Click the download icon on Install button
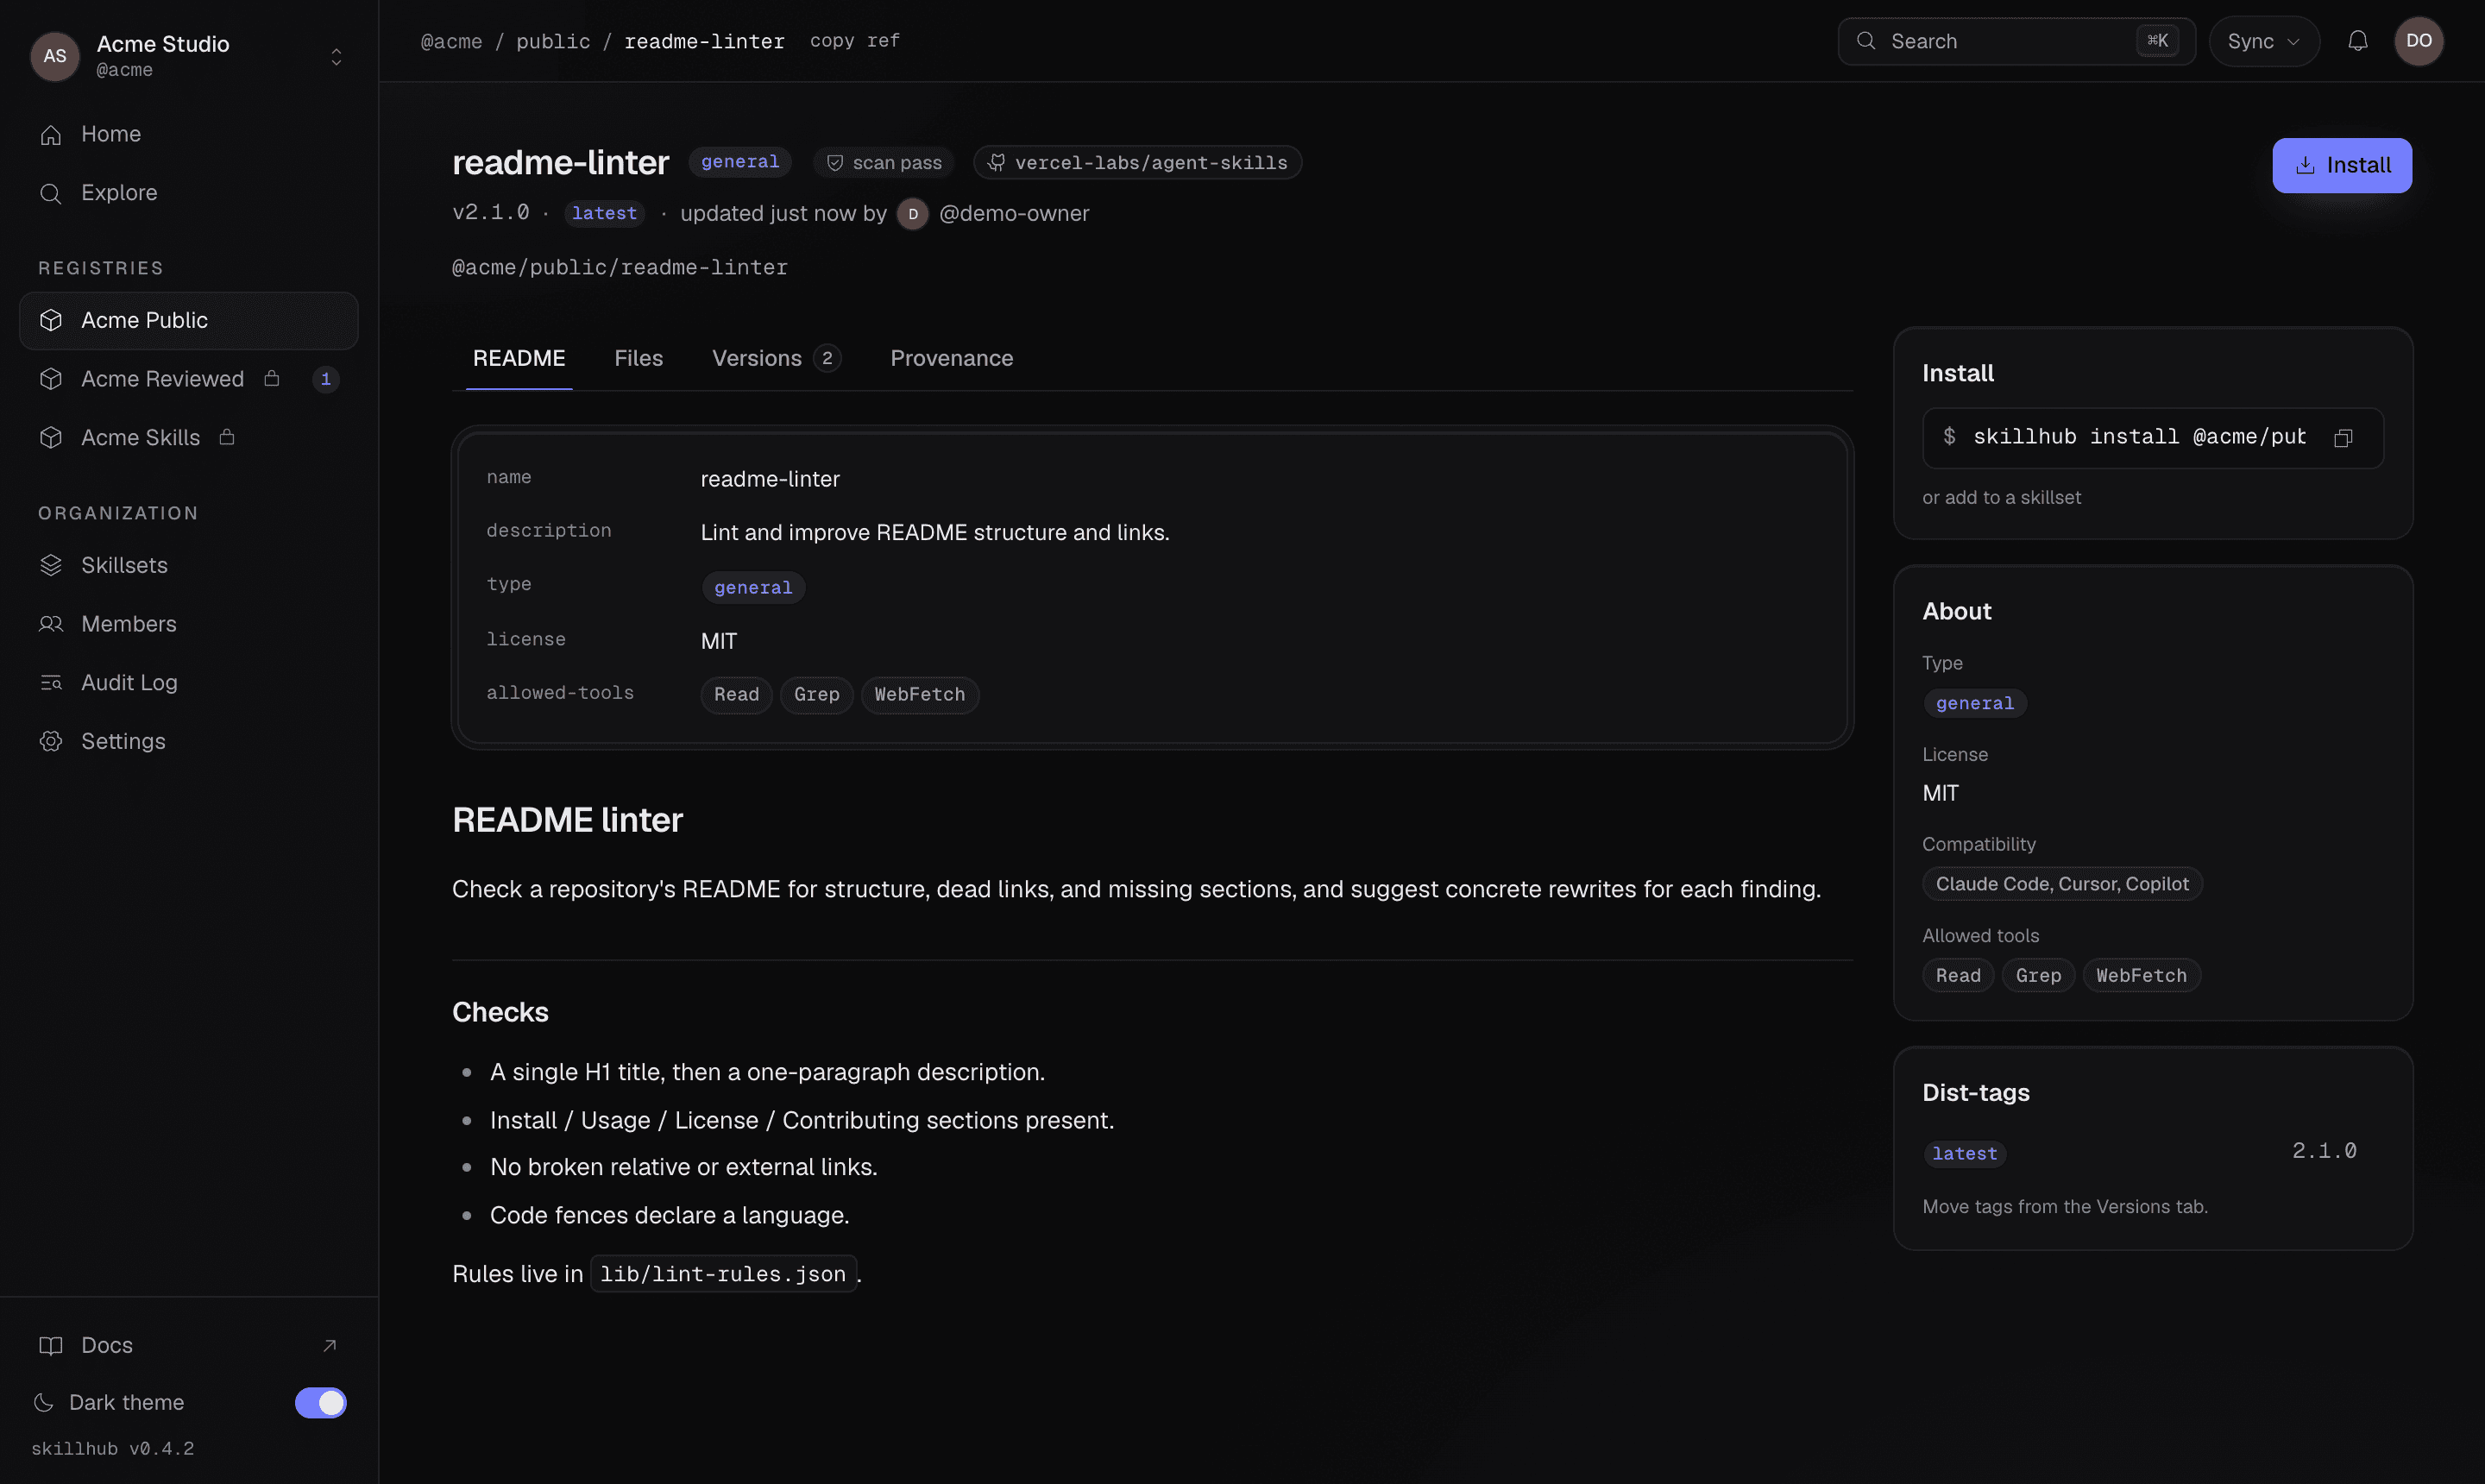The image size is (2485, 1484). tap(2305, 165)
